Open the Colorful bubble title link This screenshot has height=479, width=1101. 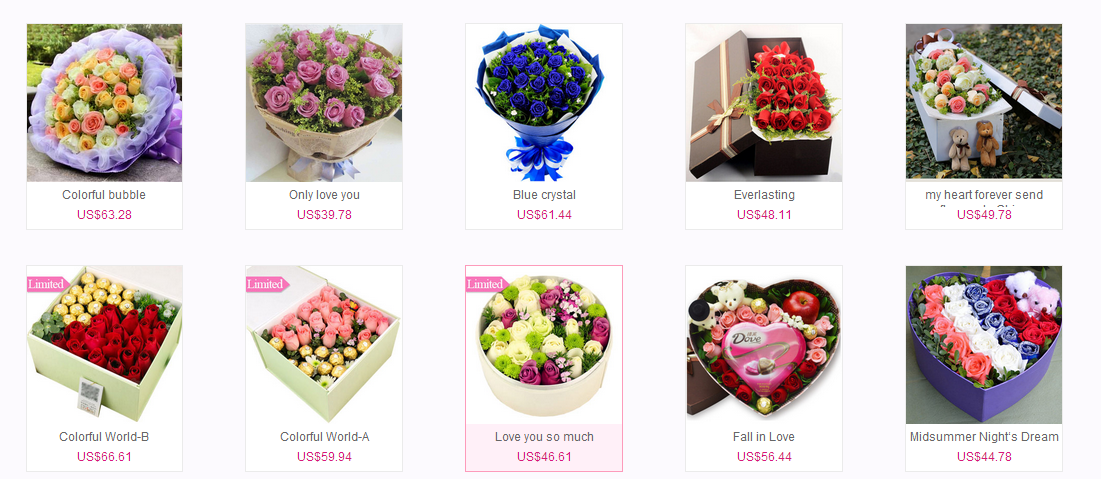[x=104, y=195]
